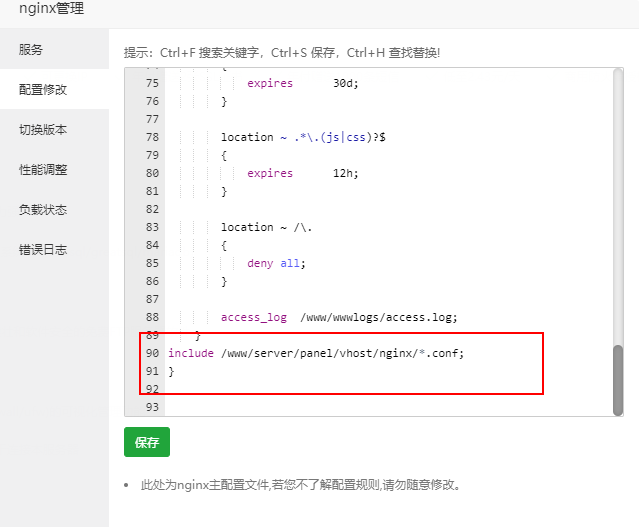
Task: Click line number 82 in gutter
Action: coord(152,209)
